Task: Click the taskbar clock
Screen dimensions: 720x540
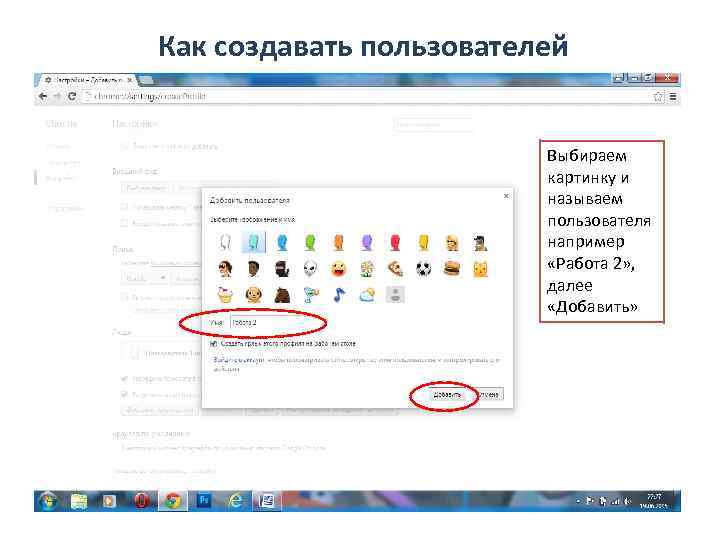Action: (x=654, y=501)
